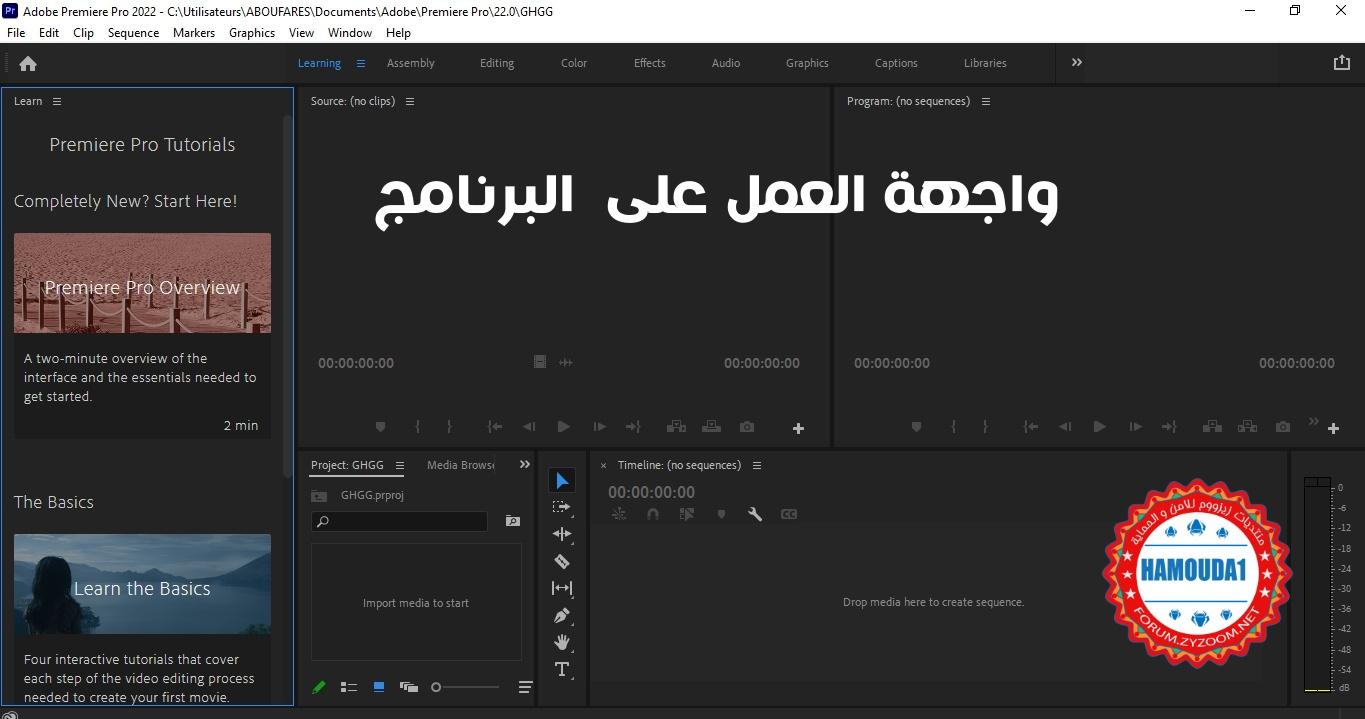1365x719 pixels.
Task: Show more workspaces overflow chevrons
Action: coord(1077,62)
